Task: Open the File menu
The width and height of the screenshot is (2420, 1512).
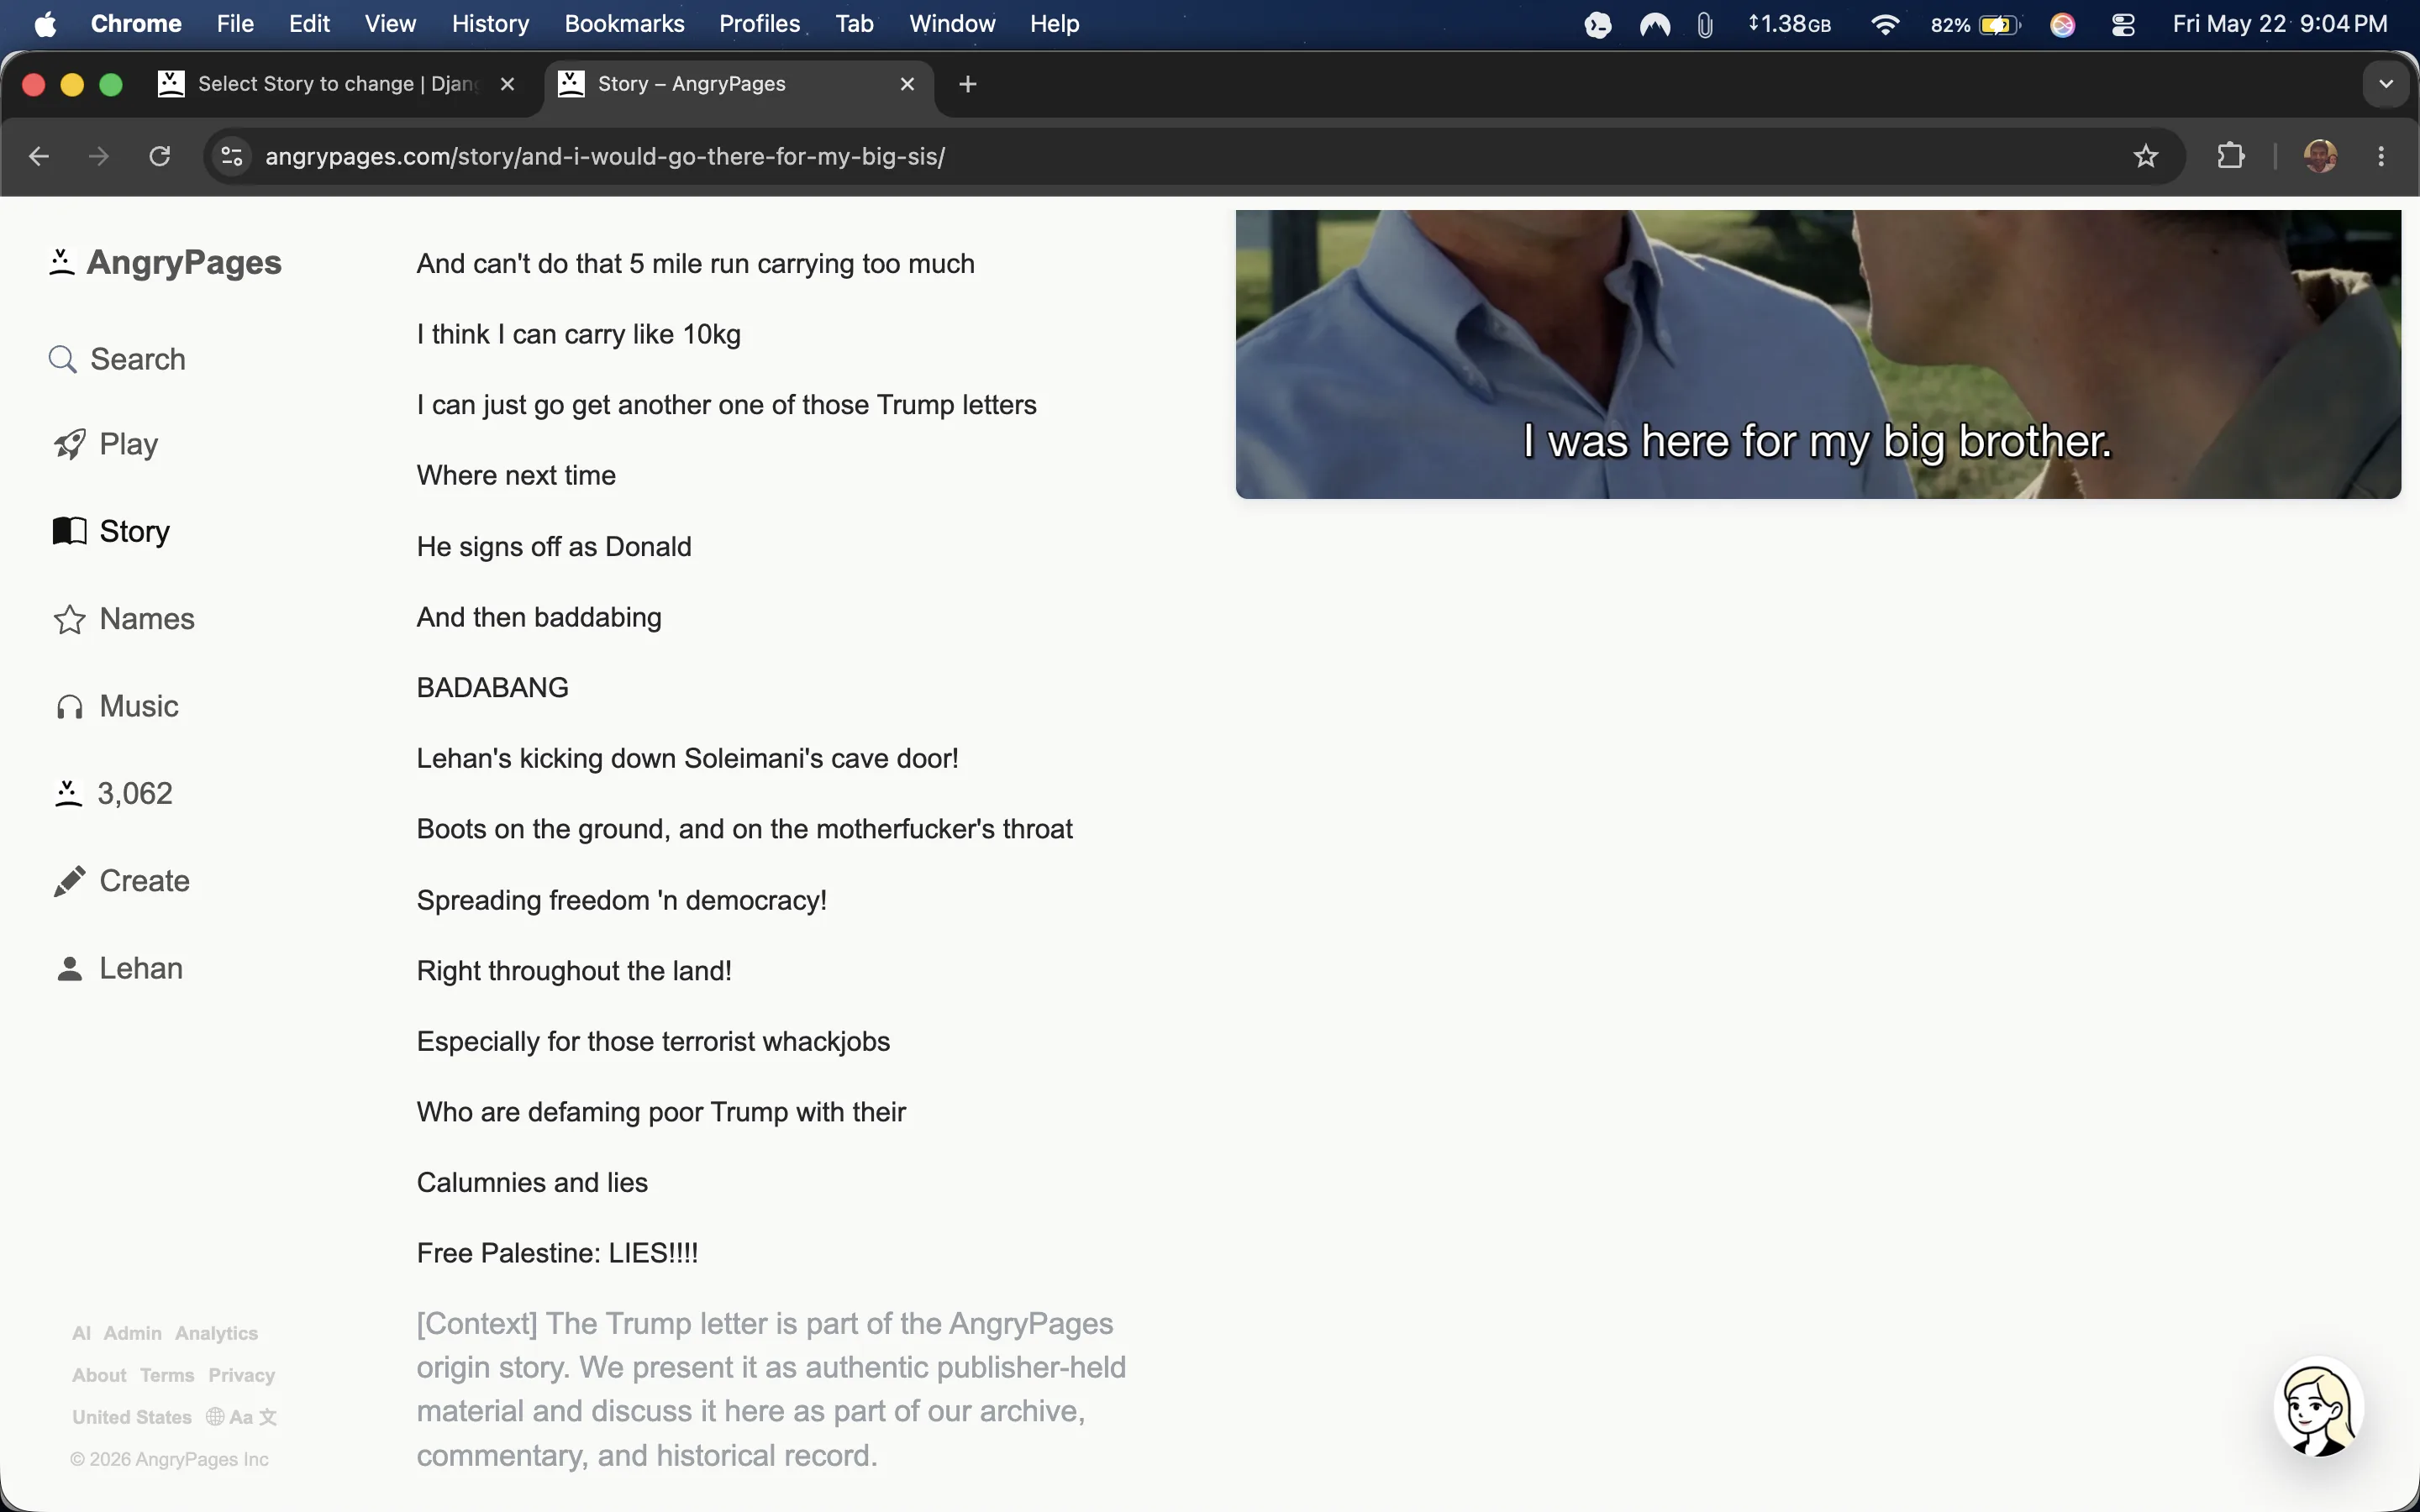Action: (235, 24)
